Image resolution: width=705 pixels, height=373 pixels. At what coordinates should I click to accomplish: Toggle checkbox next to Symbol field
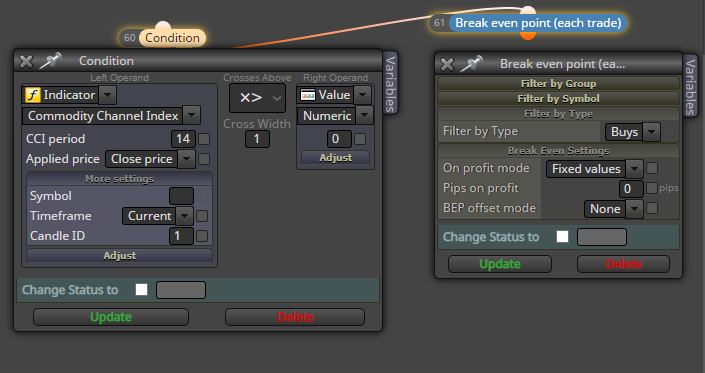(202, 196)
